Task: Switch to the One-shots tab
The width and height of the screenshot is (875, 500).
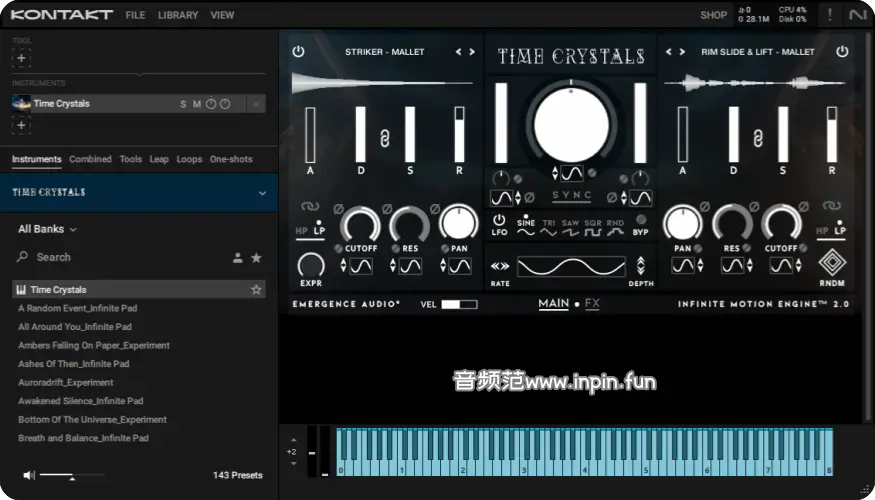Action: [x=231, y=159]
